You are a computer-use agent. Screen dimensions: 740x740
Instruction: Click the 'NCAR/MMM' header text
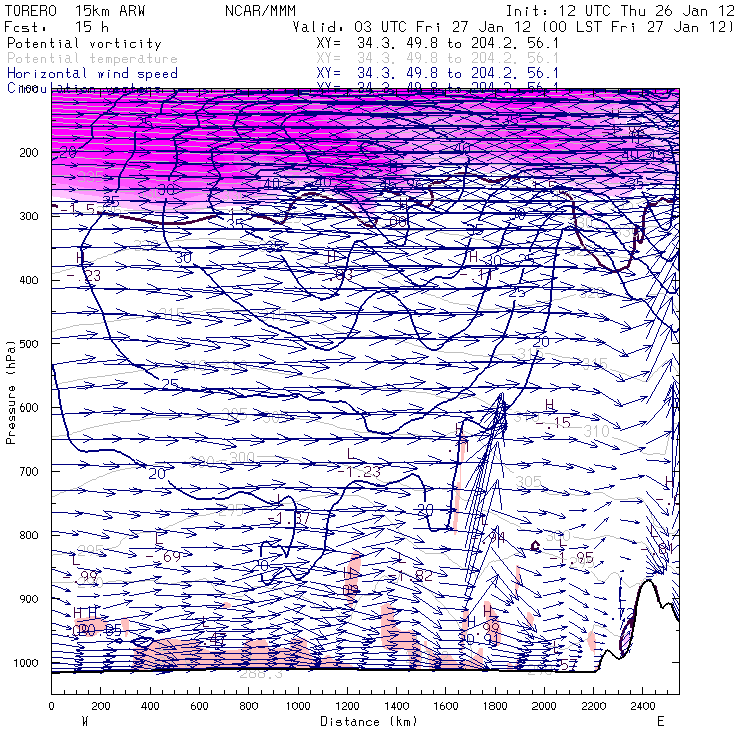click(x=261, y=11)
